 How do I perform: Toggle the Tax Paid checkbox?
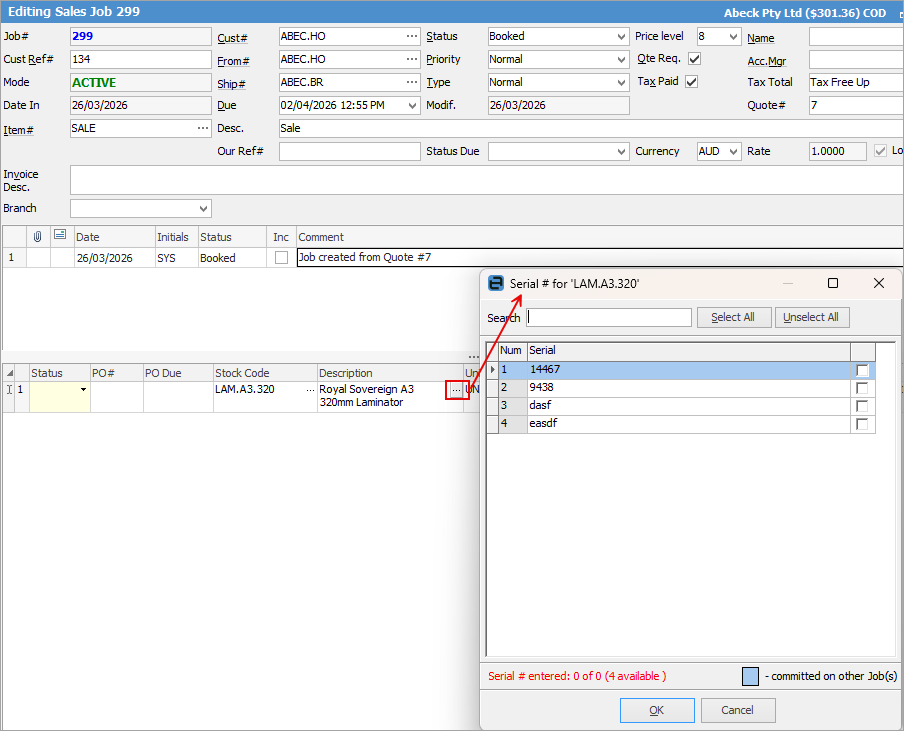(691, 82)
